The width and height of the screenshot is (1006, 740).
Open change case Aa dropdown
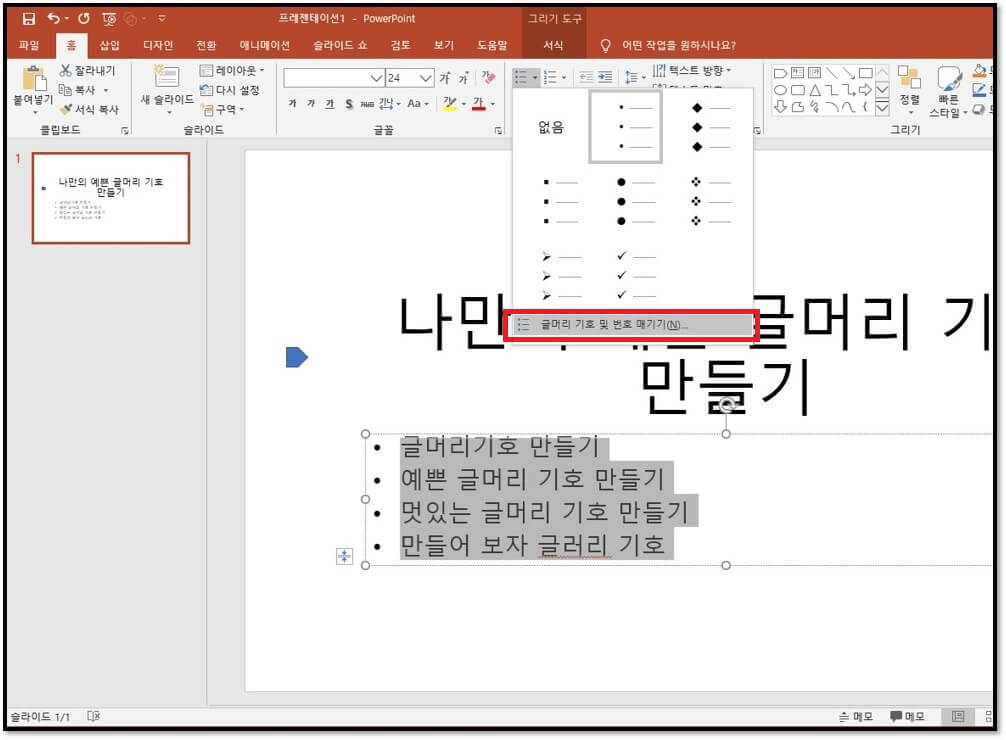pyautogui.click(x=418, y=103)
